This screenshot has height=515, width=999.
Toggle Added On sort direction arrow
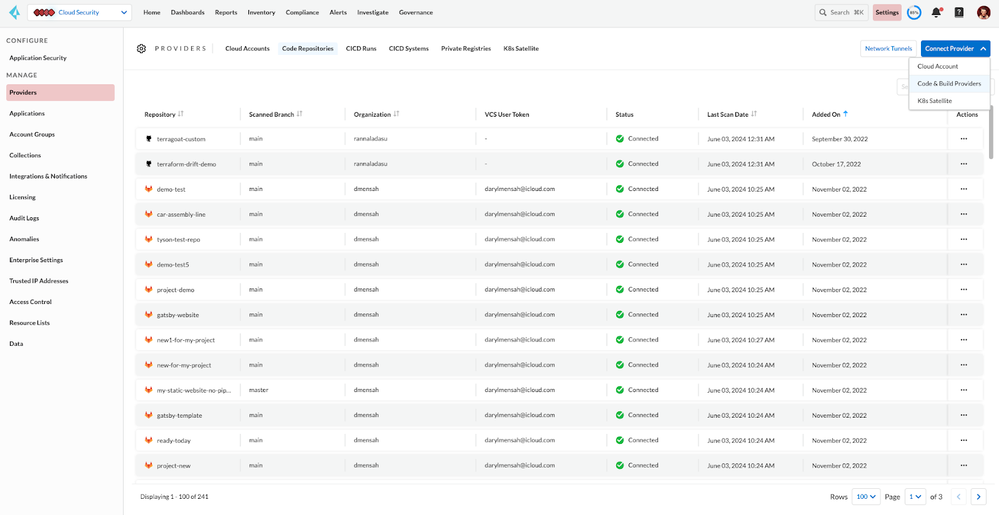point(846,114)
